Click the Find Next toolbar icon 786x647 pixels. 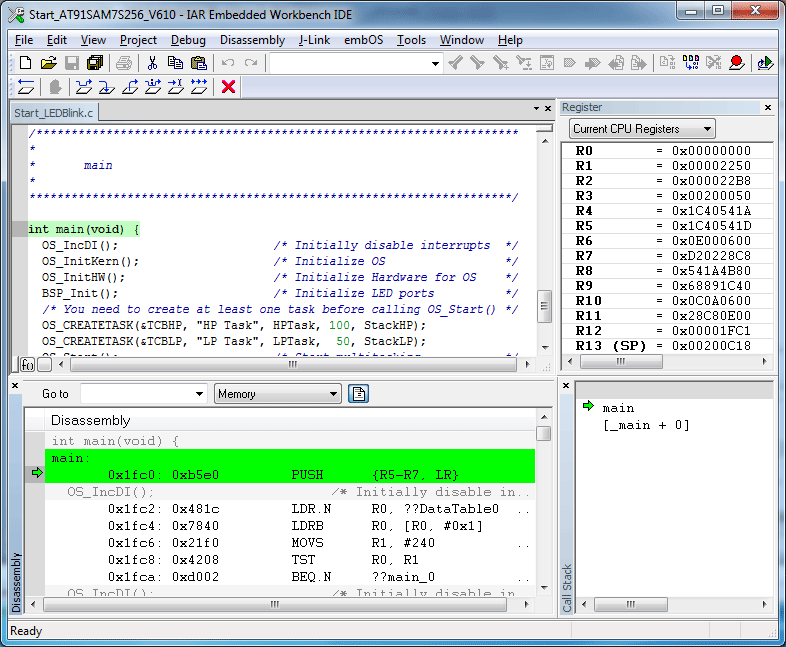[478, 63]
